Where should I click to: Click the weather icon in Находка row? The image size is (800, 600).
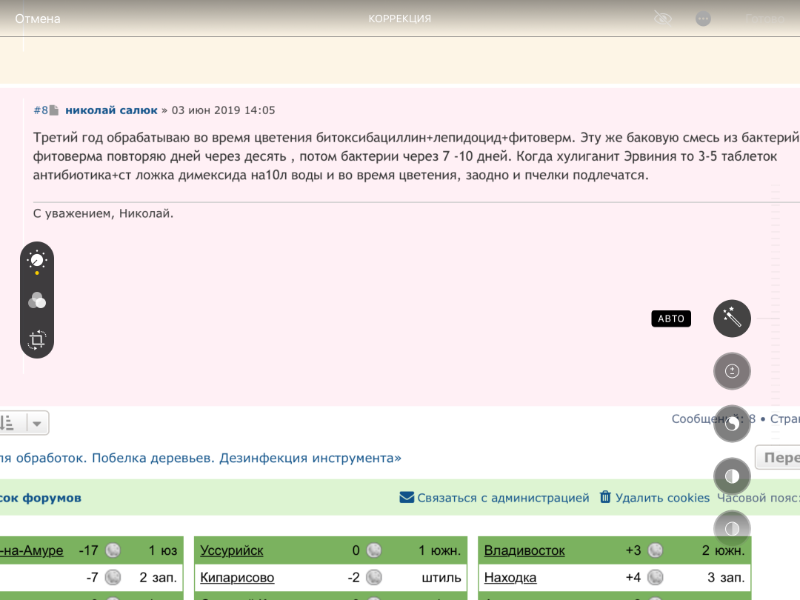tap(655, 577)
